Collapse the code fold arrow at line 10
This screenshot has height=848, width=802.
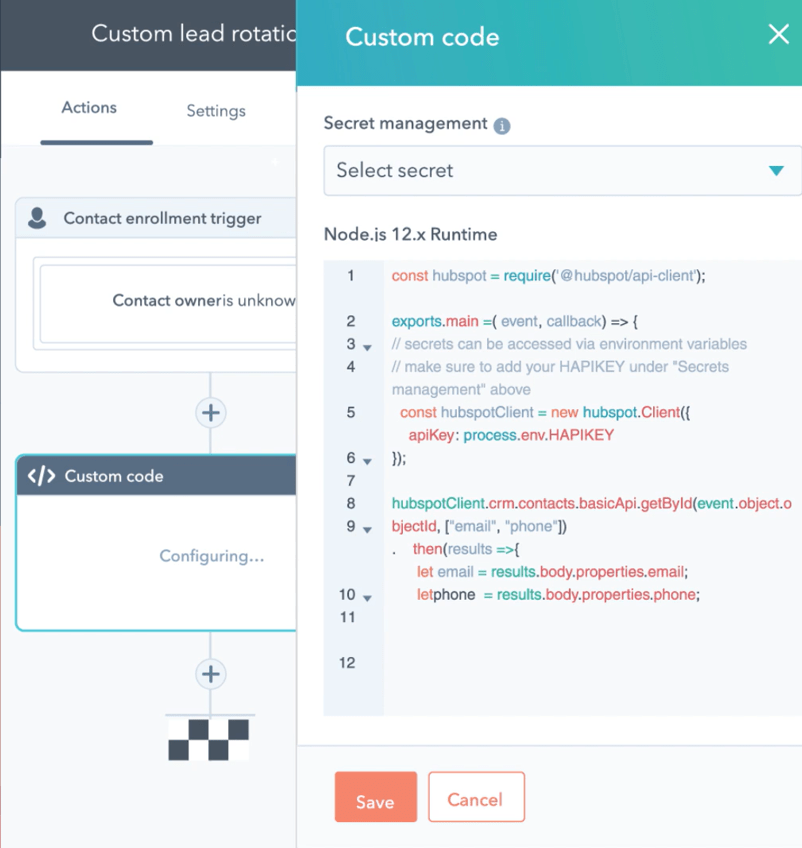point(367,598)
